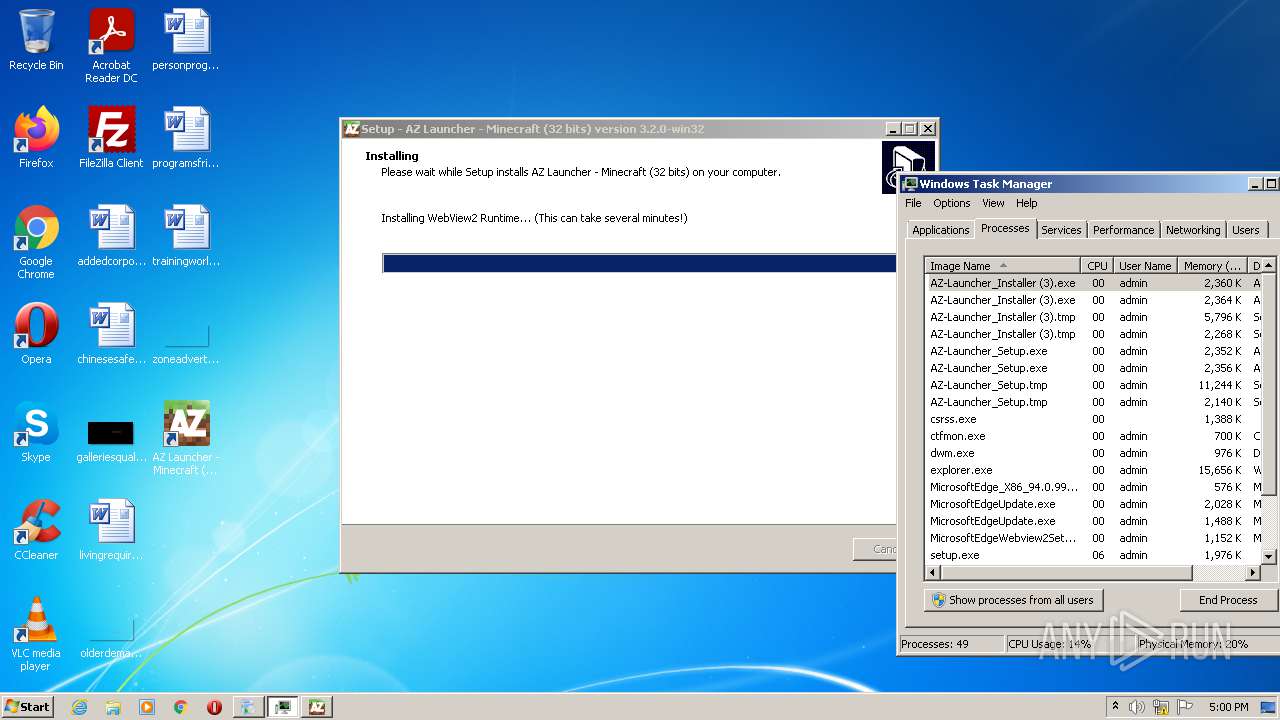Select the csrss.exe process row

[x=1092, y=419]
